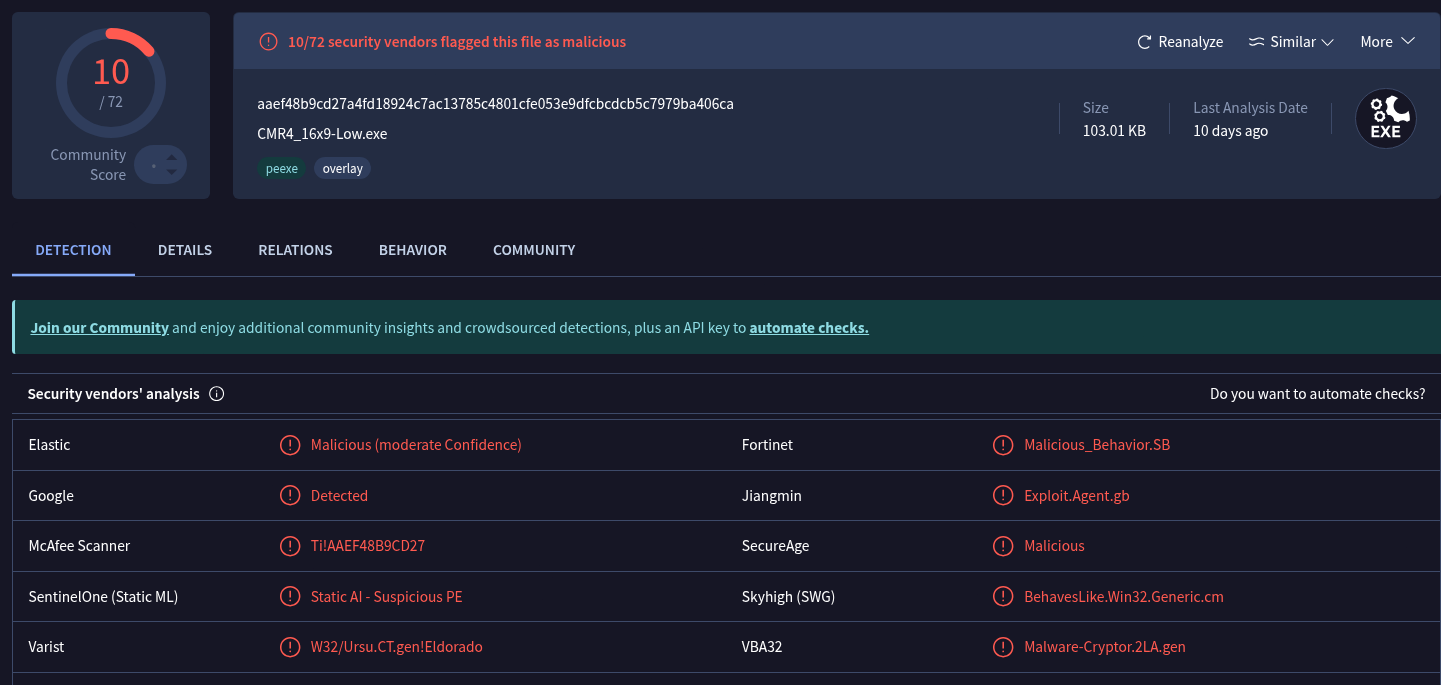Follow the Join our Community link

pyautogui.click(x=99, y=328)
